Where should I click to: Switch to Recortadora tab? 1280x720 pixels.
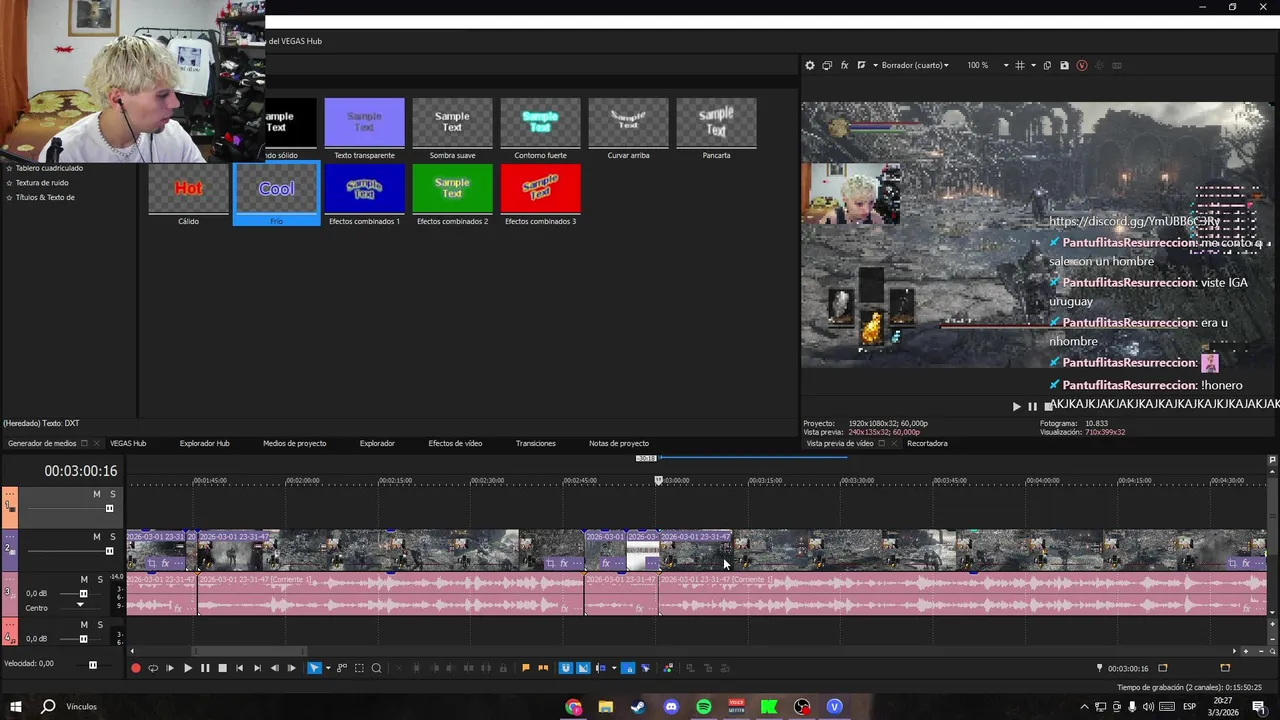pos(927,443)
